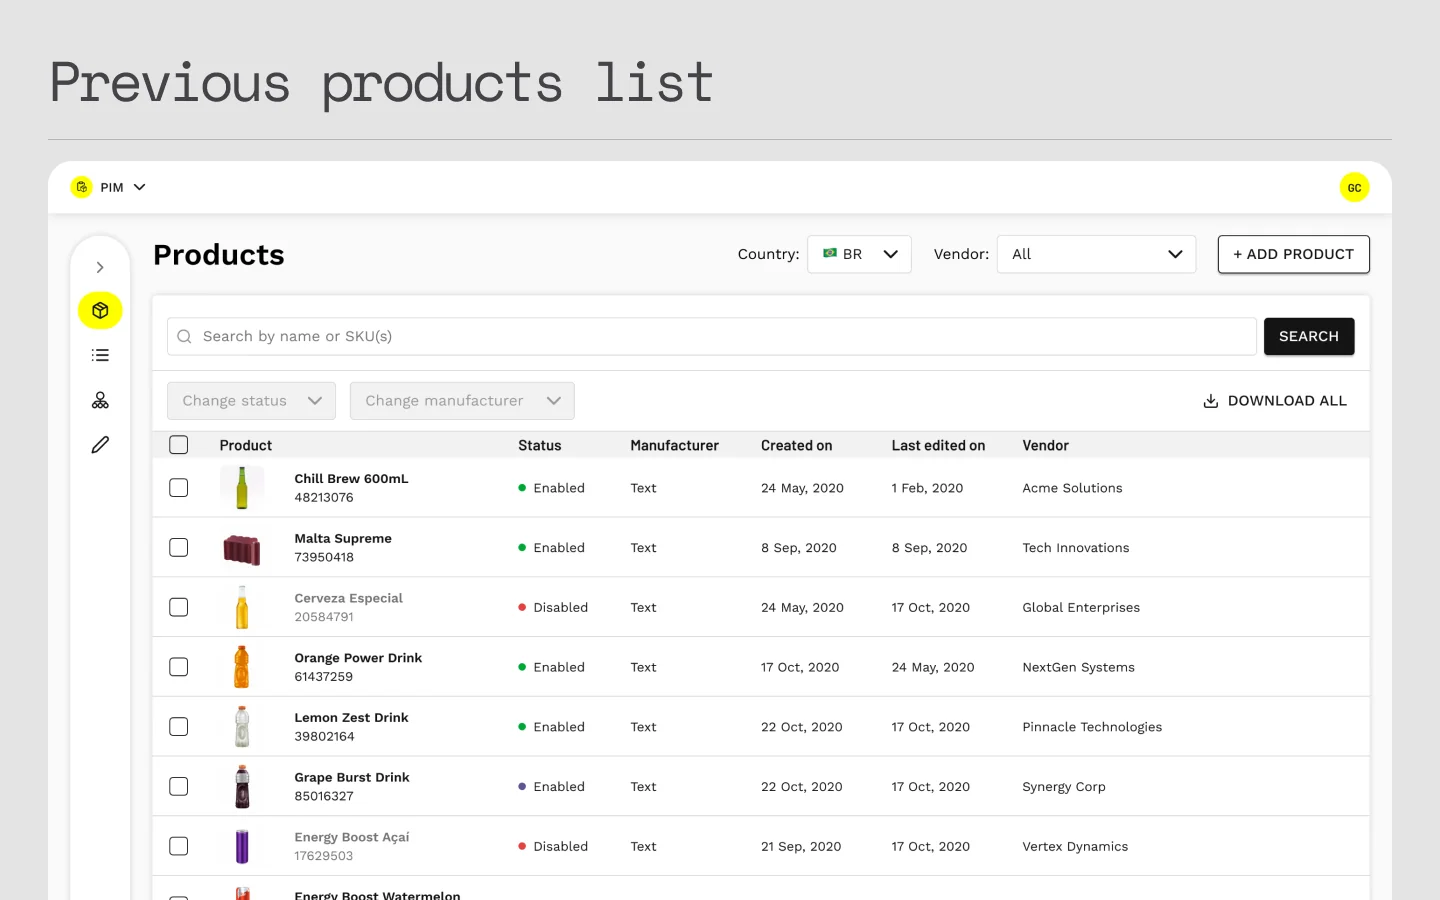Click the Add Product button
This screenshot has height=900, width=1440.
tap(1293, 254)
